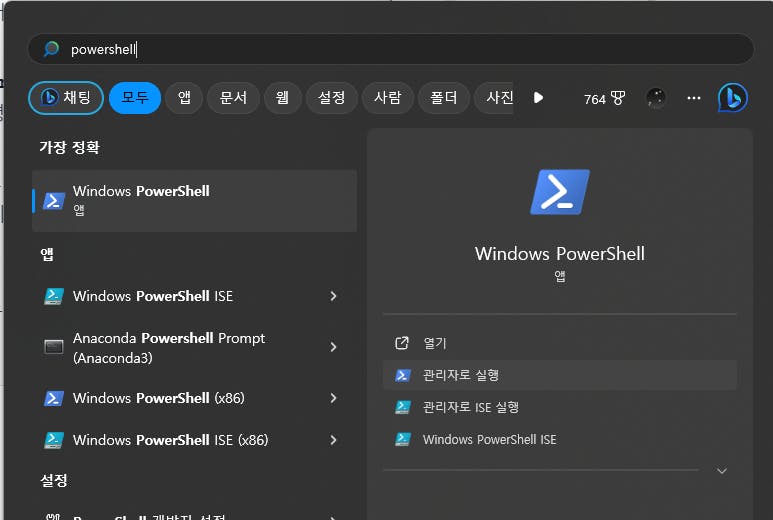Viewport: 773px width, 520px height.
Task: Run as administrator via 관리자로 실행
Action: (560, 375)
